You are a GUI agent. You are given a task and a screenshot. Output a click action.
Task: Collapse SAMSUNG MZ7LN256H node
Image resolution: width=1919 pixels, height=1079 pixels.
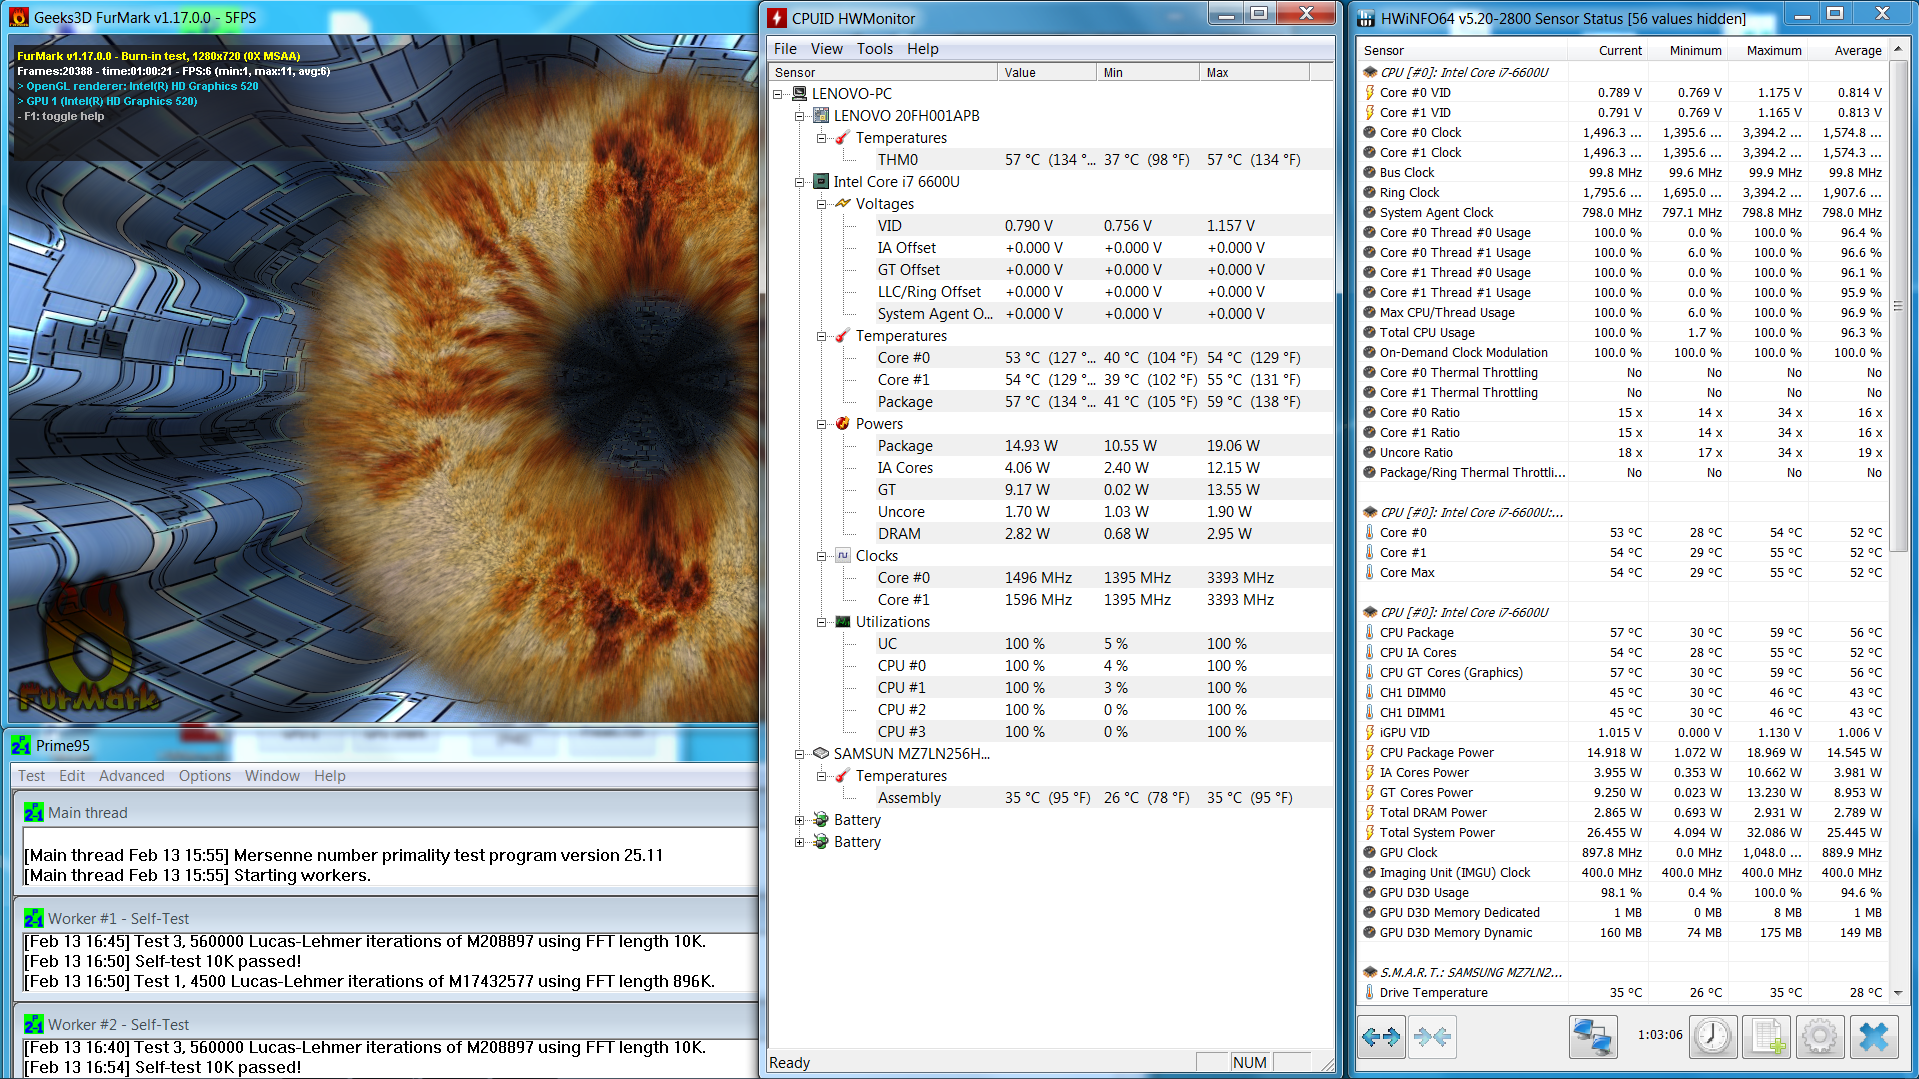click(799, 754)
